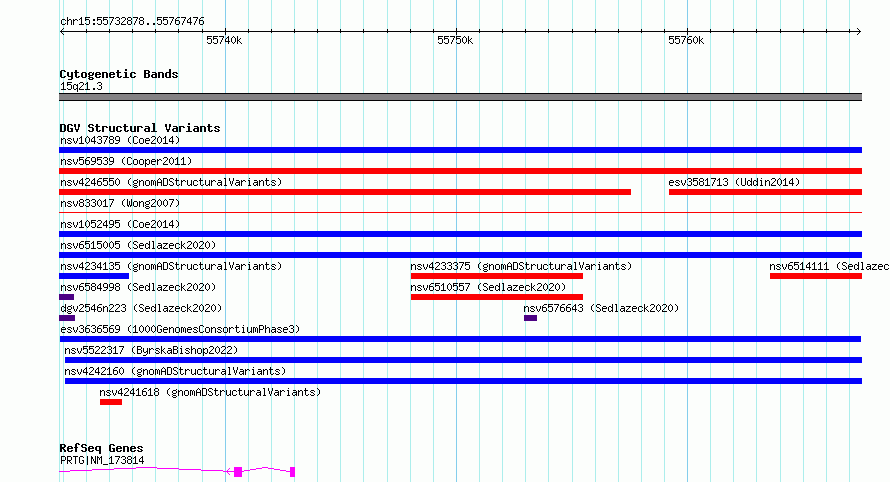Open dgv2546n223 (Sedlazeck2020) label

pos(141,308)
